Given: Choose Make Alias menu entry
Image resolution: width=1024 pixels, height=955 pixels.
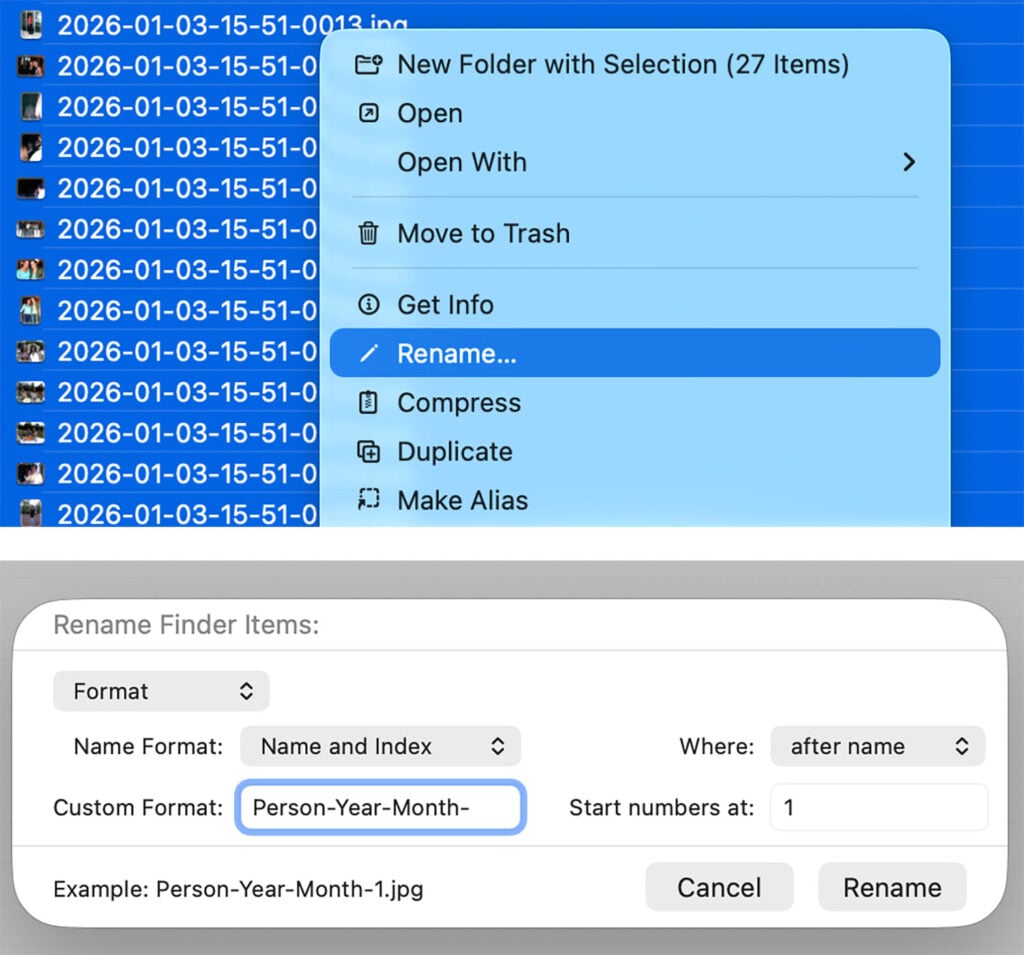Looking at the screenshot, I should 635,500.
